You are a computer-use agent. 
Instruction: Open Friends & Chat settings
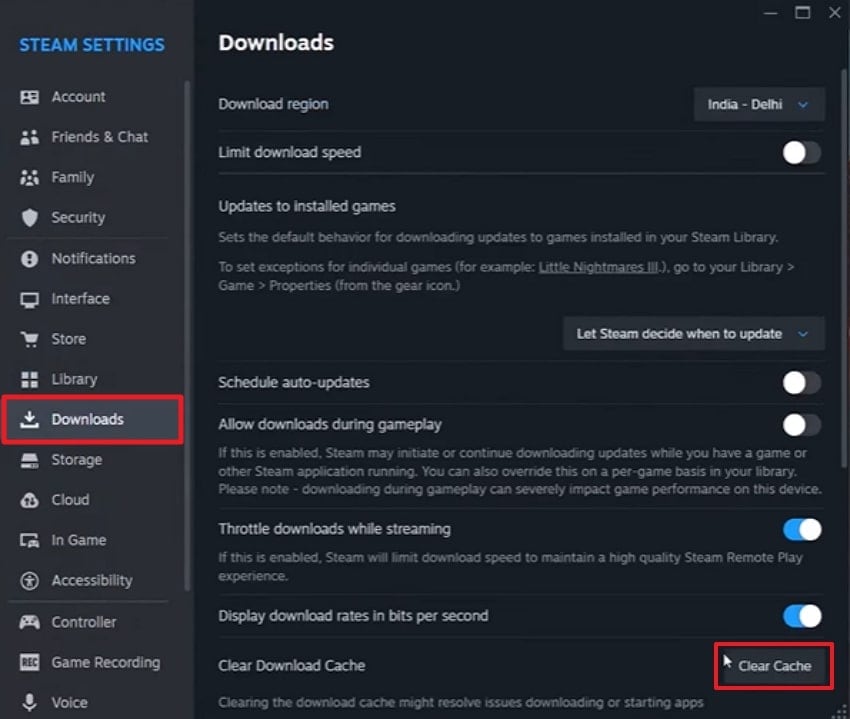(30, 137)
